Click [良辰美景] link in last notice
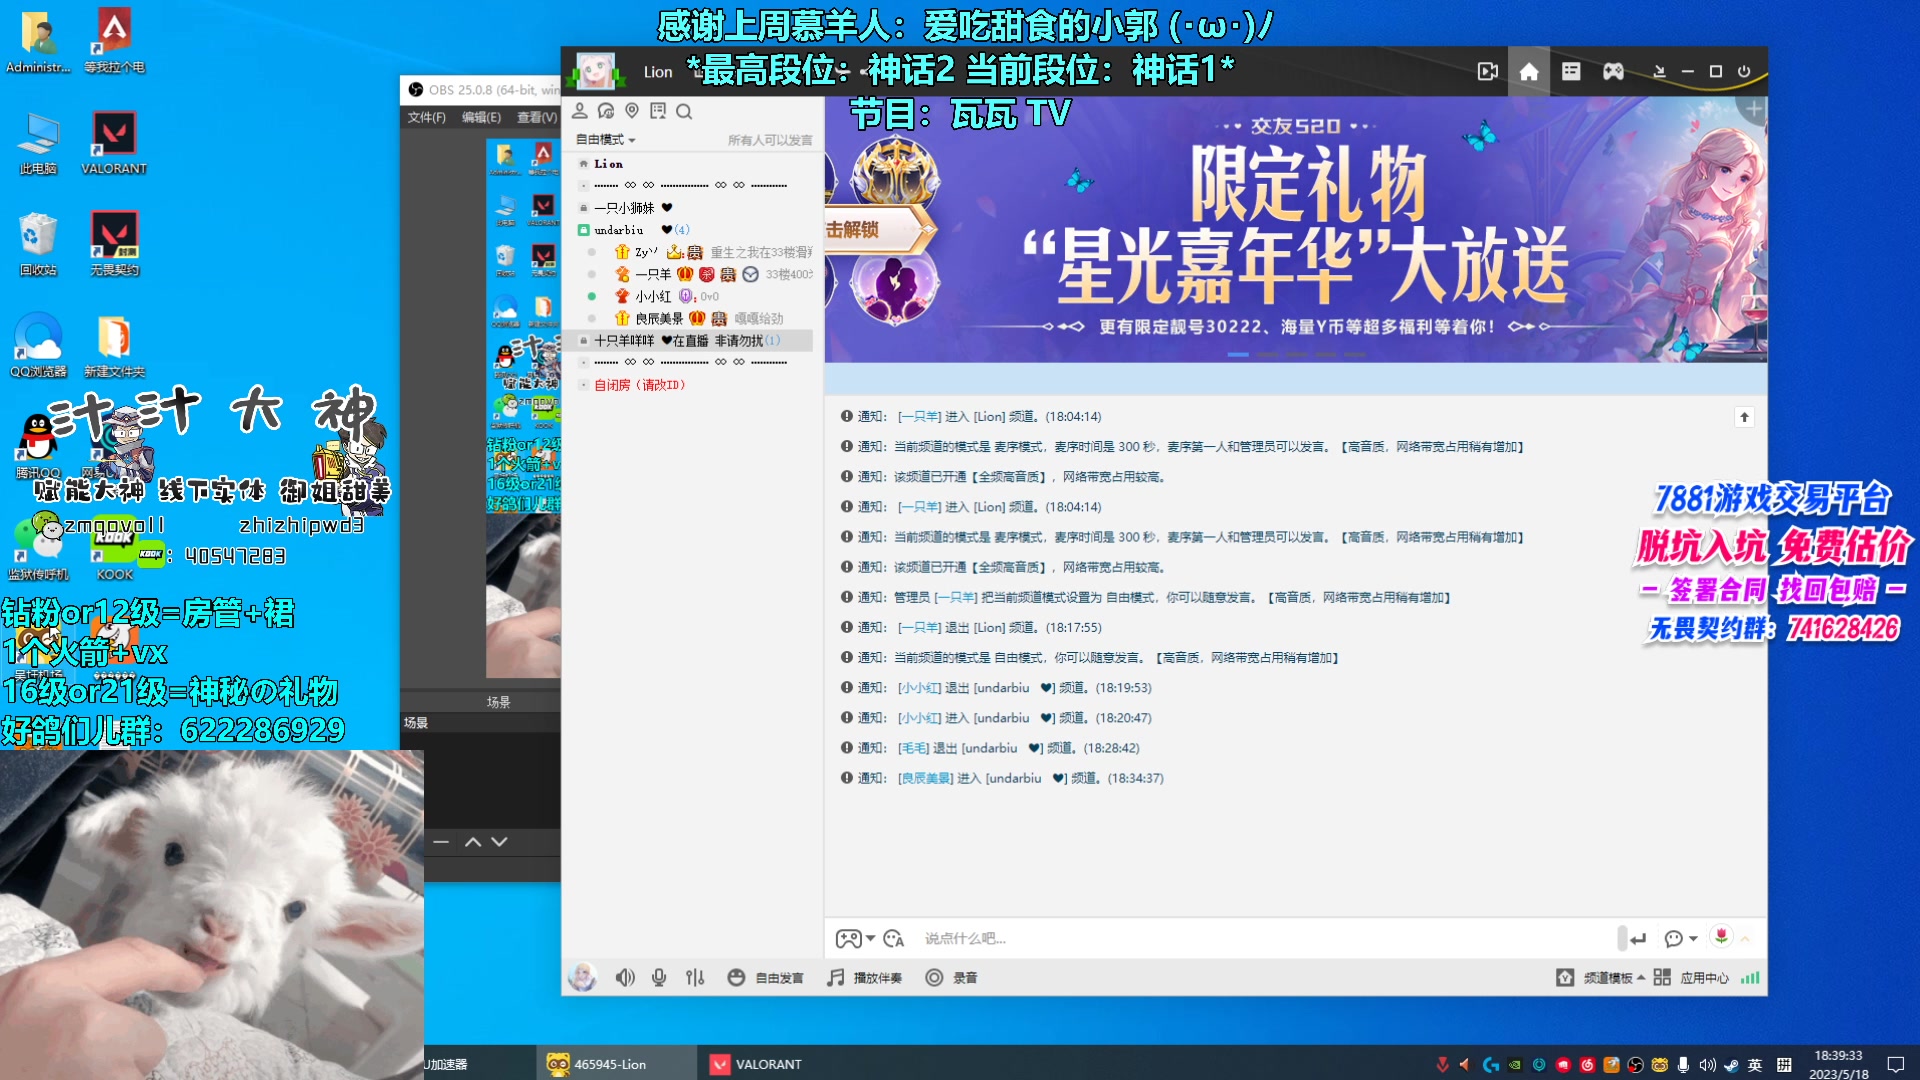Screen dimensions: 1920x1080 tap(925, 778)
